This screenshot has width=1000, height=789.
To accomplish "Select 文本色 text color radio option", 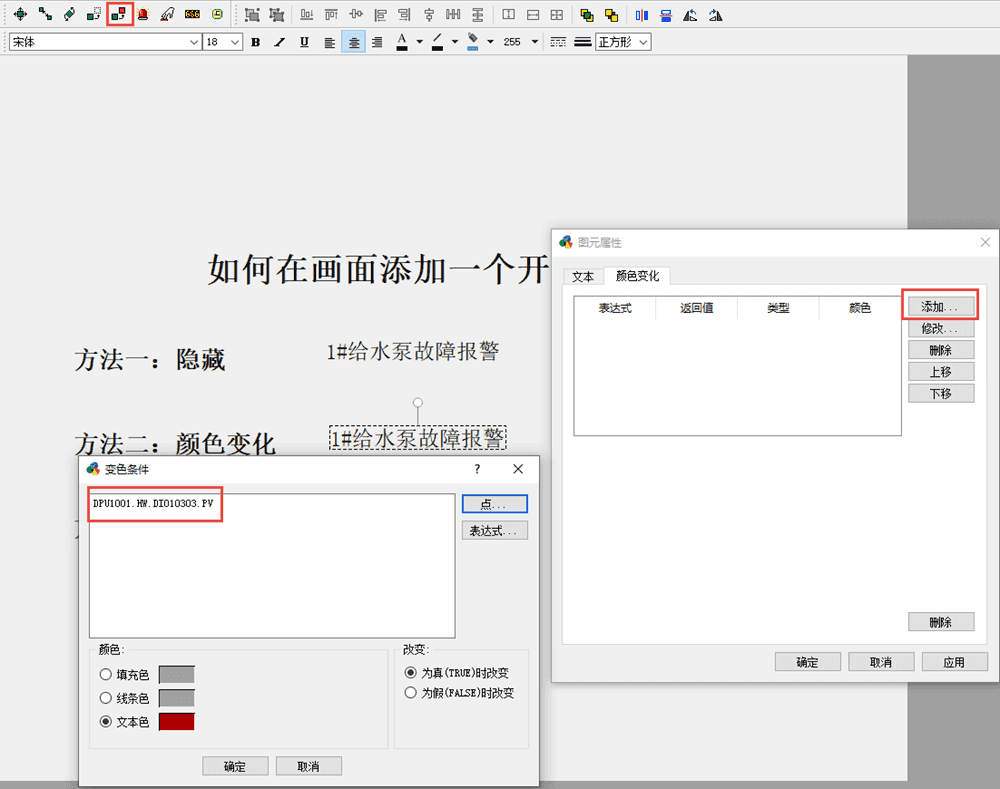I will 106,721.
